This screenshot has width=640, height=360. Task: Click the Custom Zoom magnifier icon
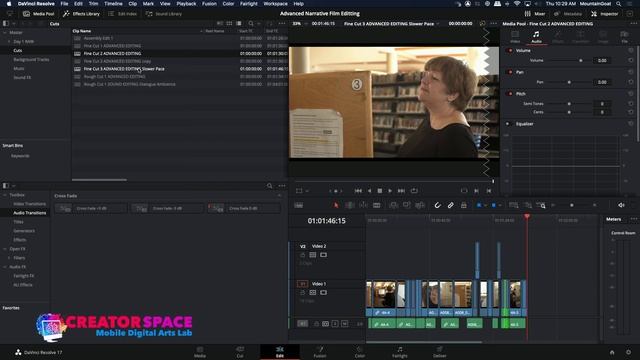click(541, 205)
